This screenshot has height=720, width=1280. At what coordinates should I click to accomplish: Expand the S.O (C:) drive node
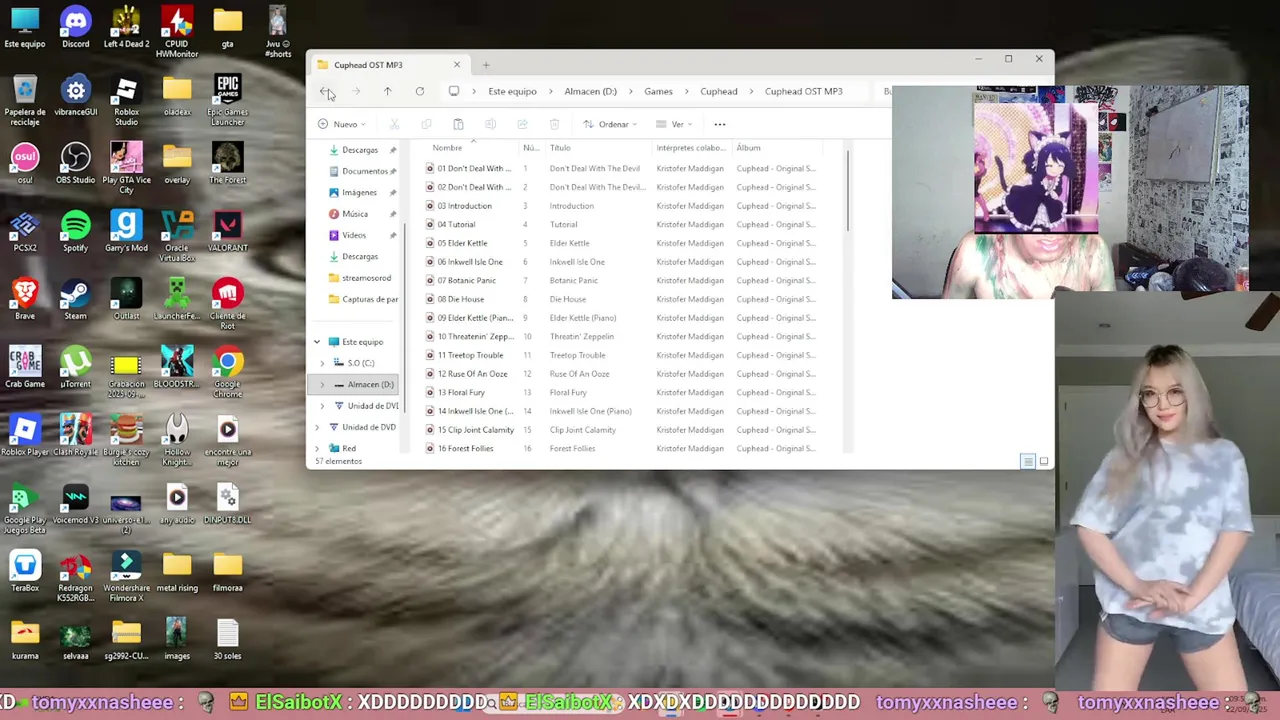tap(322, 363)
